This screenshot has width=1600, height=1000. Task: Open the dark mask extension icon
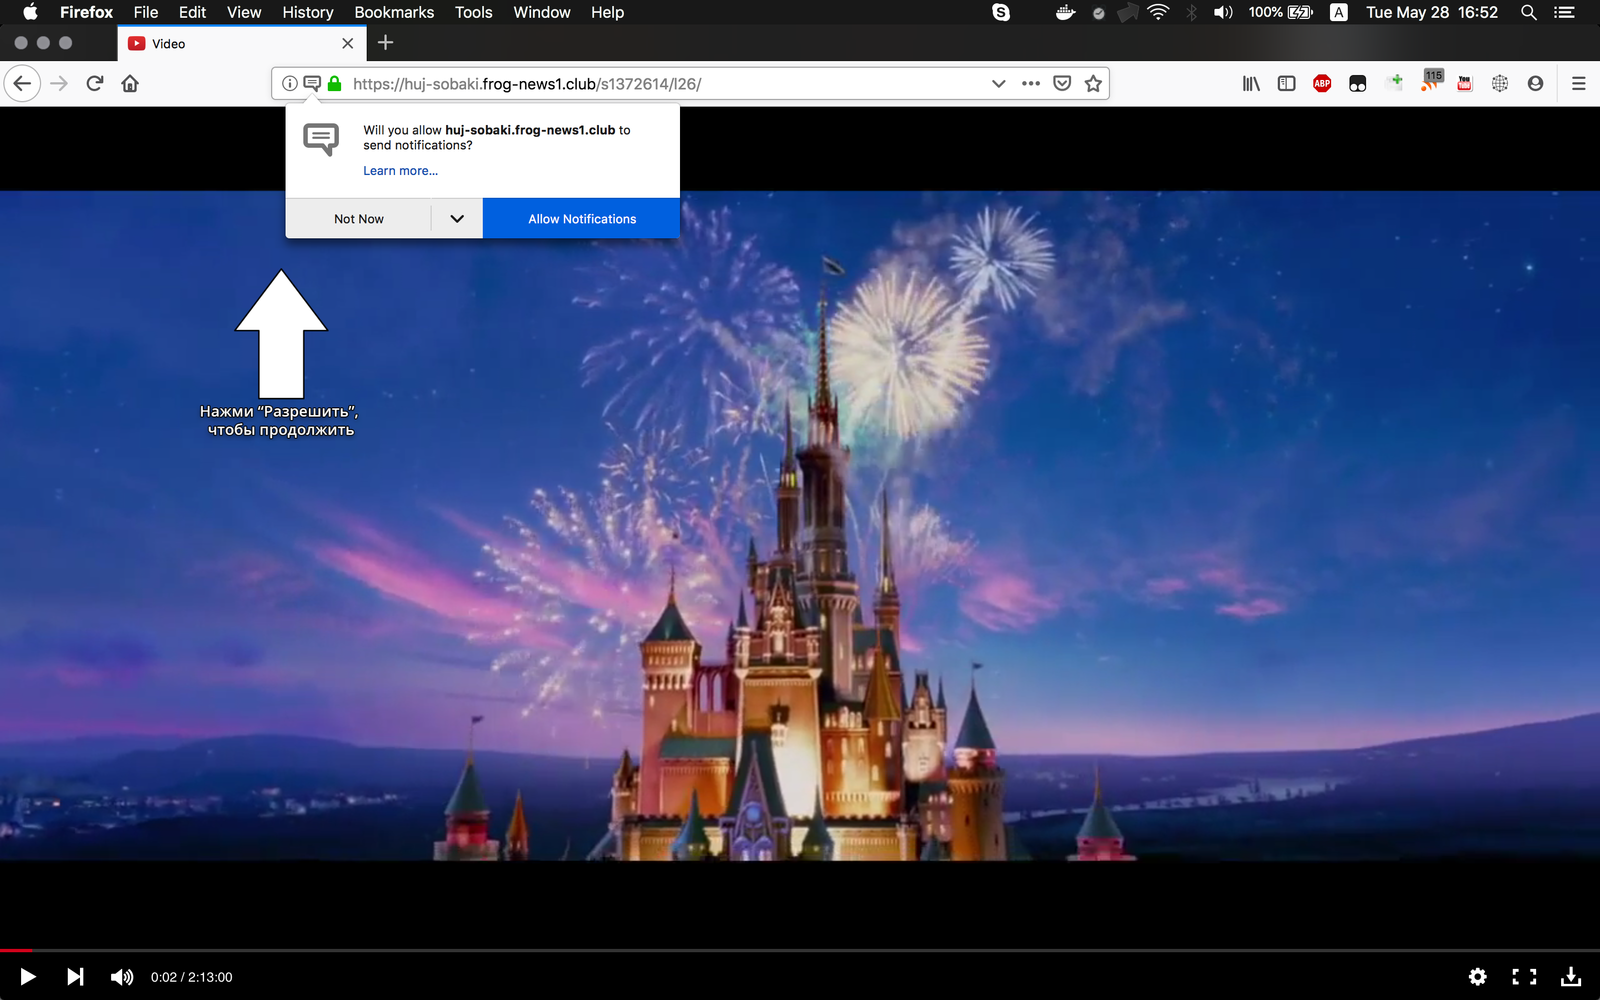click(1358, 84)
